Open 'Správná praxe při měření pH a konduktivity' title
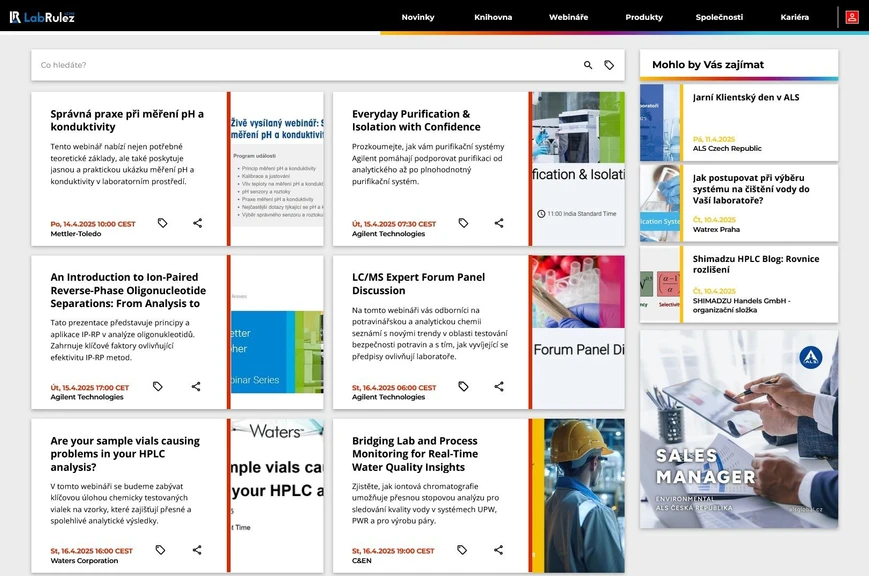The image size is (869, 576). pos(127,120)
